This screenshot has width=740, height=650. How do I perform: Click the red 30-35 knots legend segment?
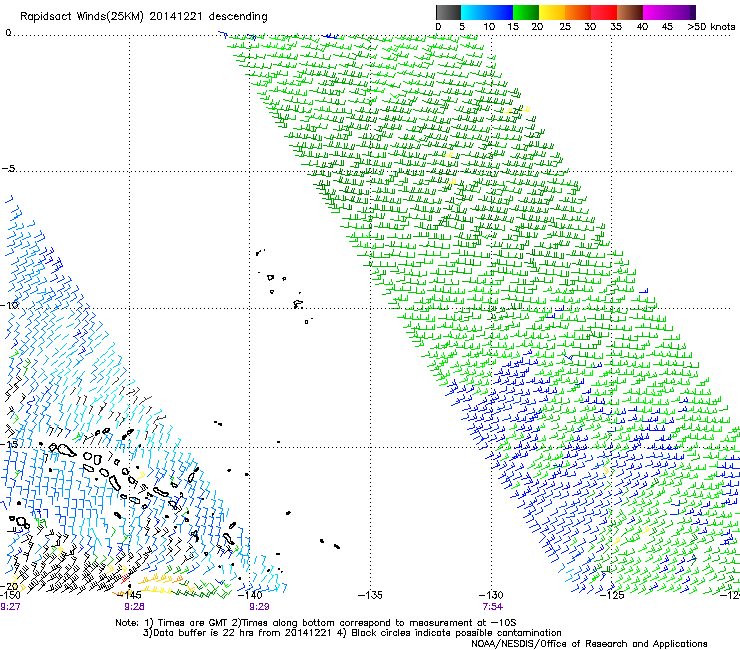pyautogui.click(x=604, y=12)
